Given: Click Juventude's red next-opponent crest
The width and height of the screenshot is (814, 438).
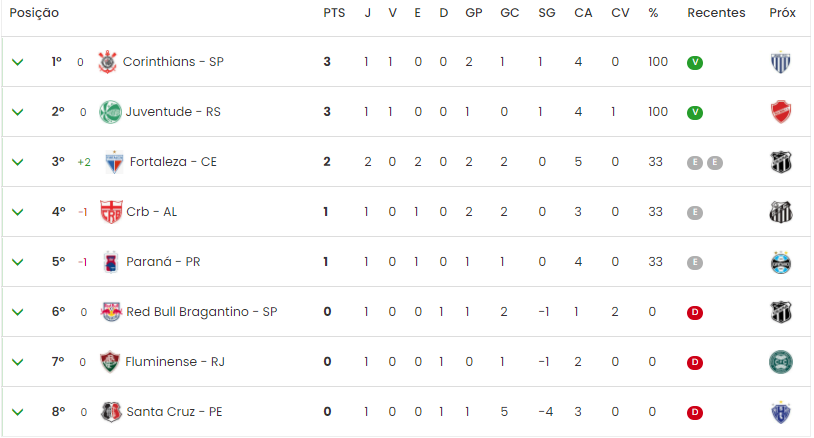Looking at the screenshot, I should click(781, 112).
